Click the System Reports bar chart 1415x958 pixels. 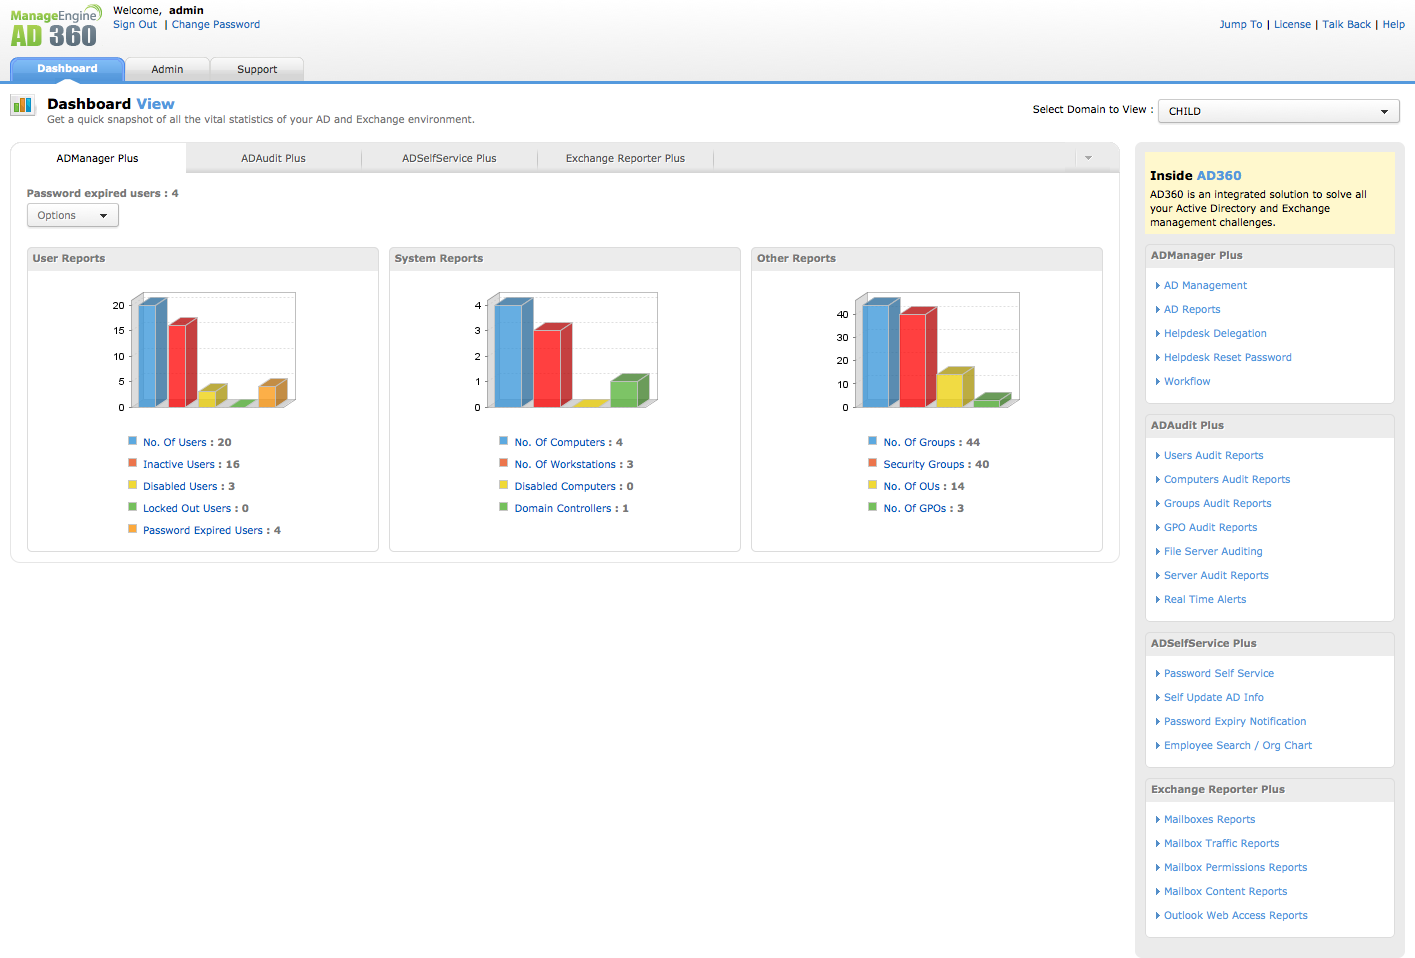566,351
